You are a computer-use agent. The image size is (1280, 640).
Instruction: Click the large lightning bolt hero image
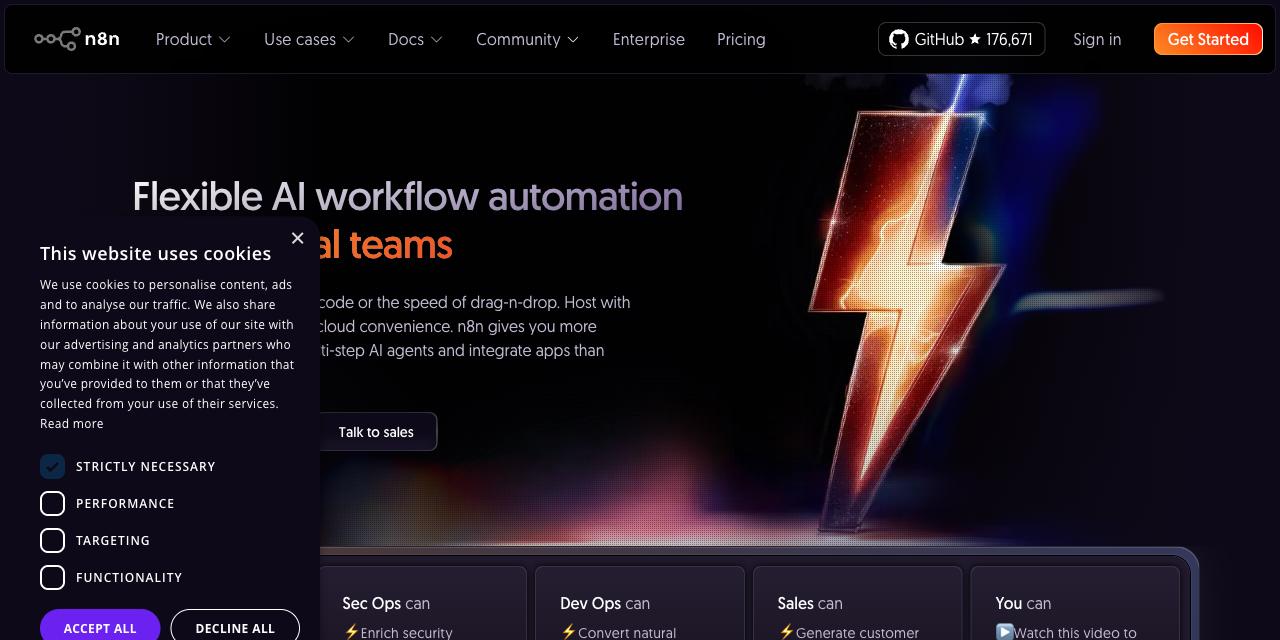(905, 310)
